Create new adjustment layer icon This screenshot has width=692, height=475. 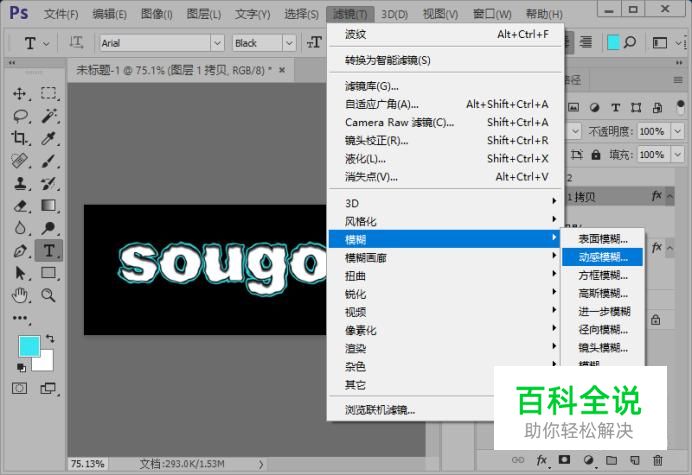point(588,460)
